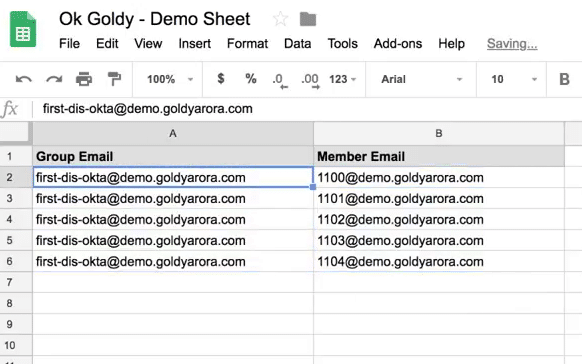Open the Arial font dropdown

(421, 79)
